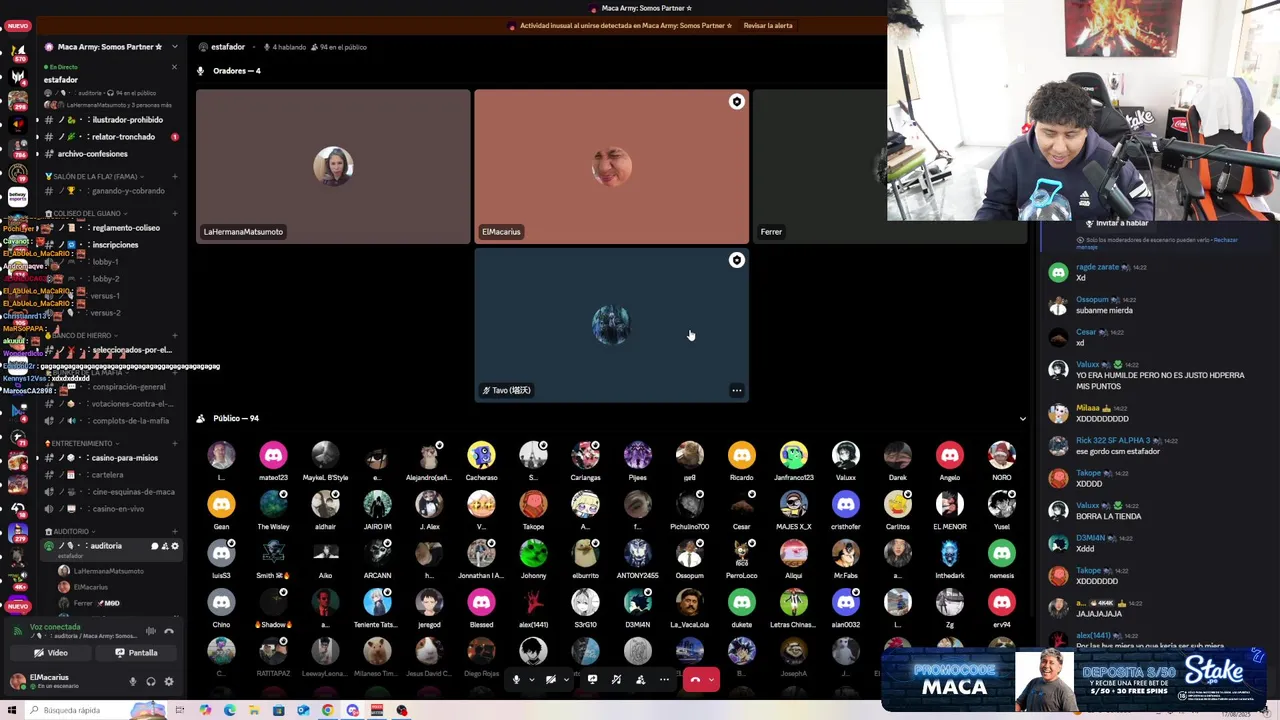Select LaHermanaMatsumoto speaker tile
Image resolution: width=1280 pixels, height=720 pixels.
point(333,167)
